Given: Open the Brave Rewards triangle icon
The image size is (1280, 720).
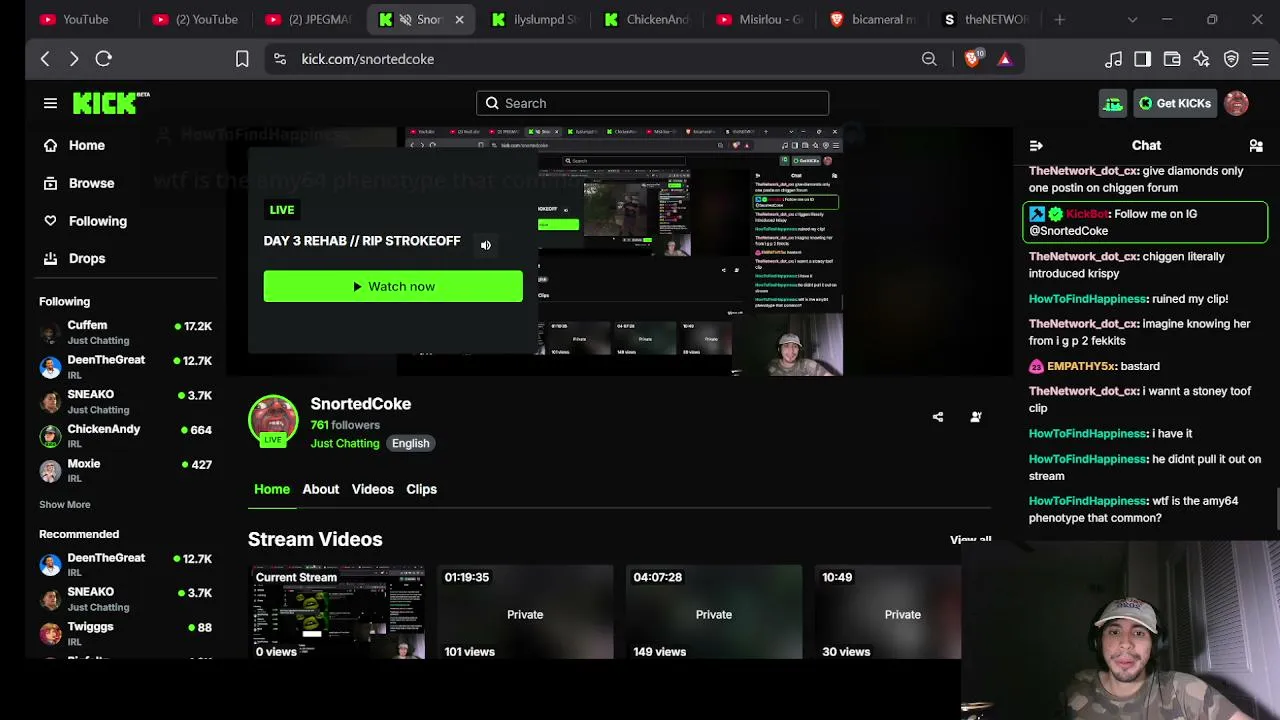Looking at the screenshot, I should [1005, 59].
